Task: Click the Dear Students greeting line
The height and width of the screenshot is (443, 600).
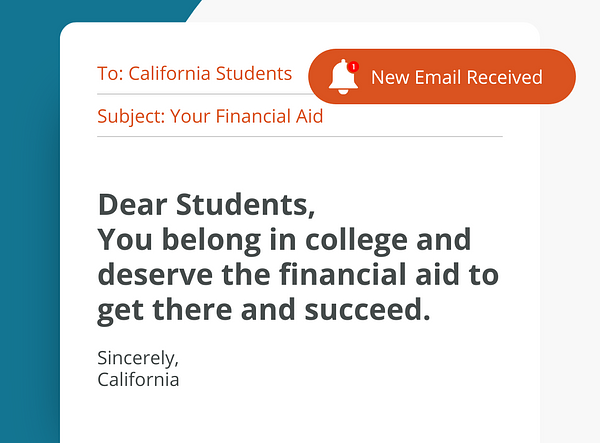Action: coord(207,205)
